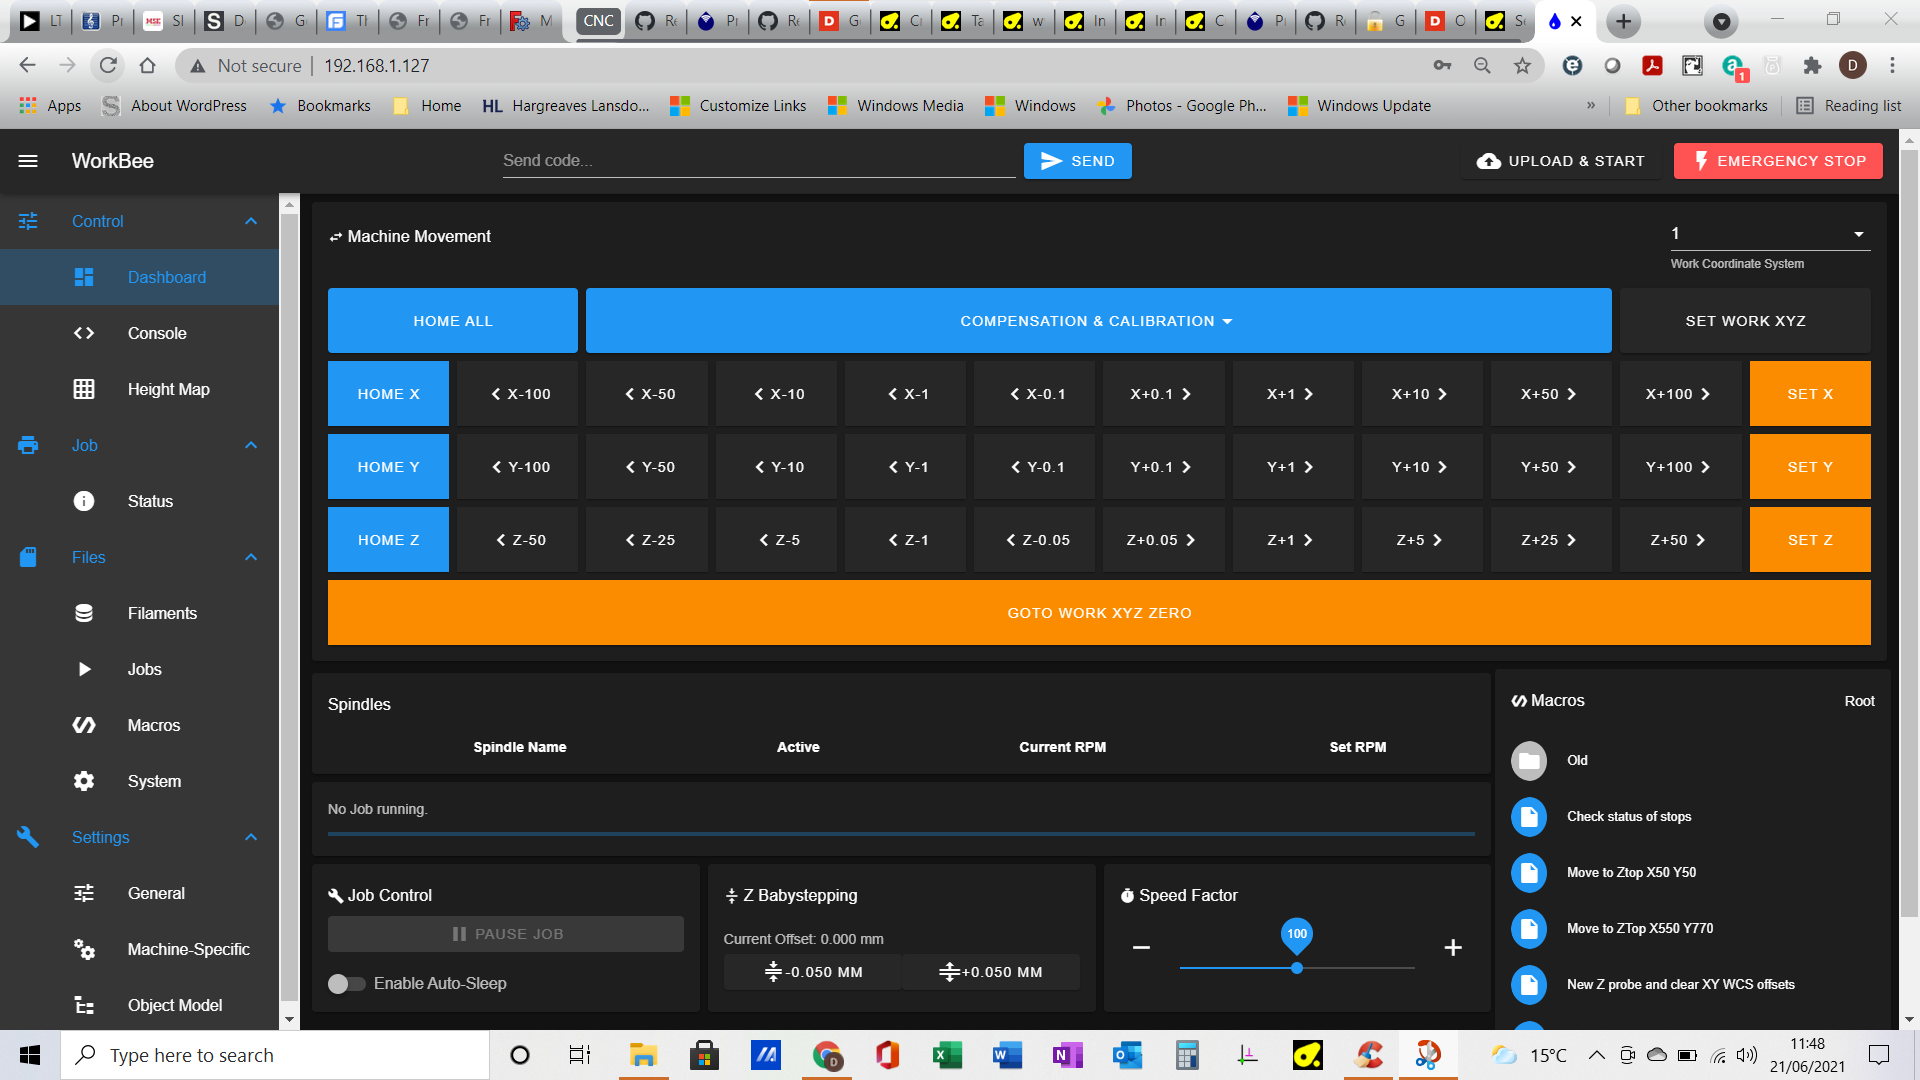Select the Dashboard icon in sidebar
This screenshot has width=1920, height=1080.
(84, 277)
